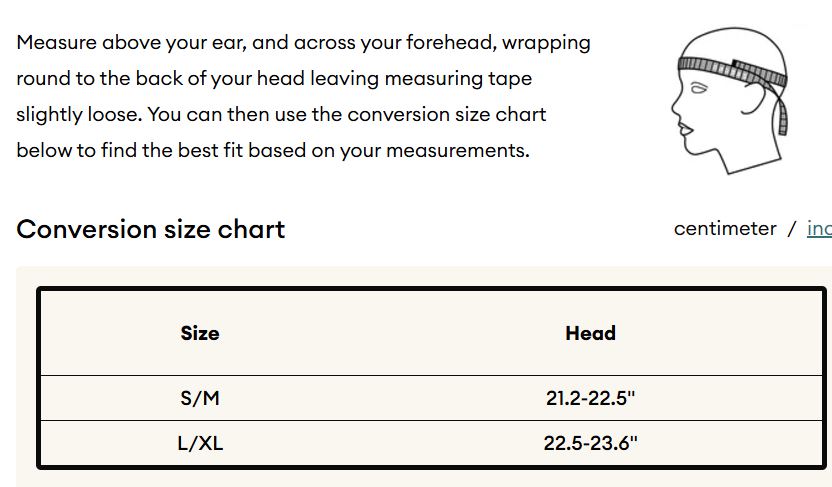The image size is (832, 487).
Task: Click the 22.5-23.6" head measurement
Action: tap(590, 443)
